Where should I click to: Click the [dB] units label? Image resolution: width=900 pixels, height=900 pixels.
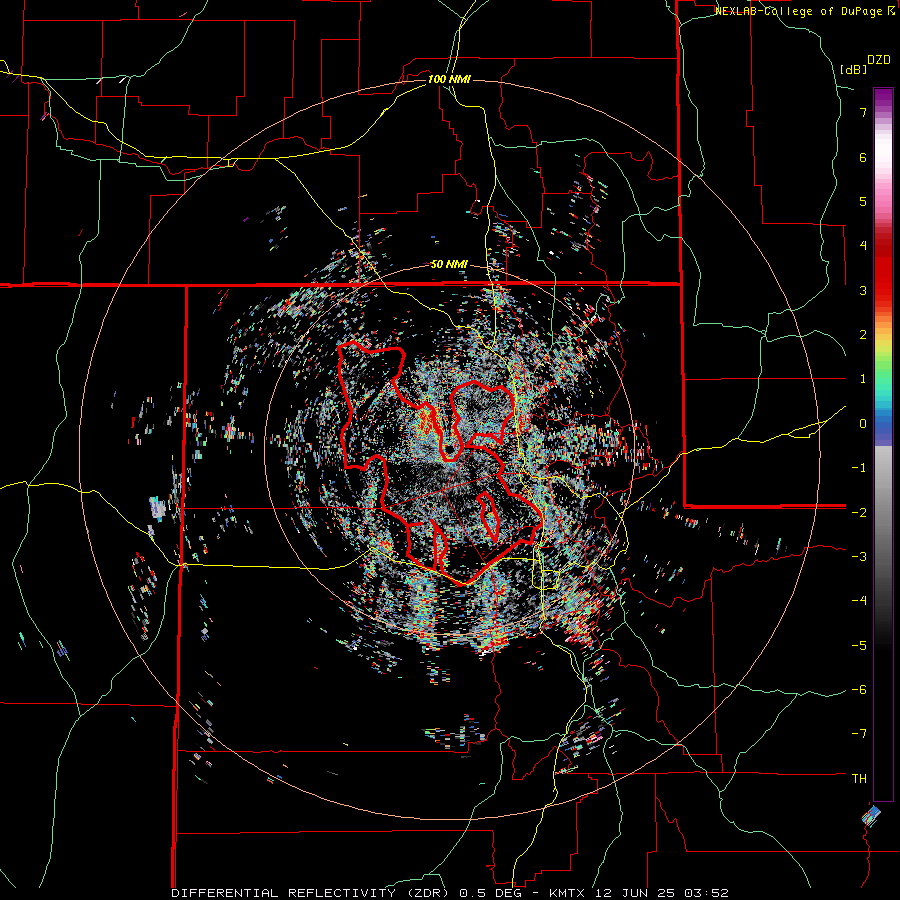[854, 69]
